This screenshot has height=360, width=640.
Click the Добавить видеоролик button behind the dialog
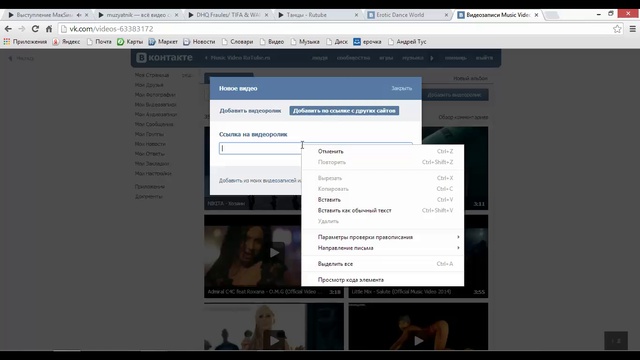click(454, 95)
